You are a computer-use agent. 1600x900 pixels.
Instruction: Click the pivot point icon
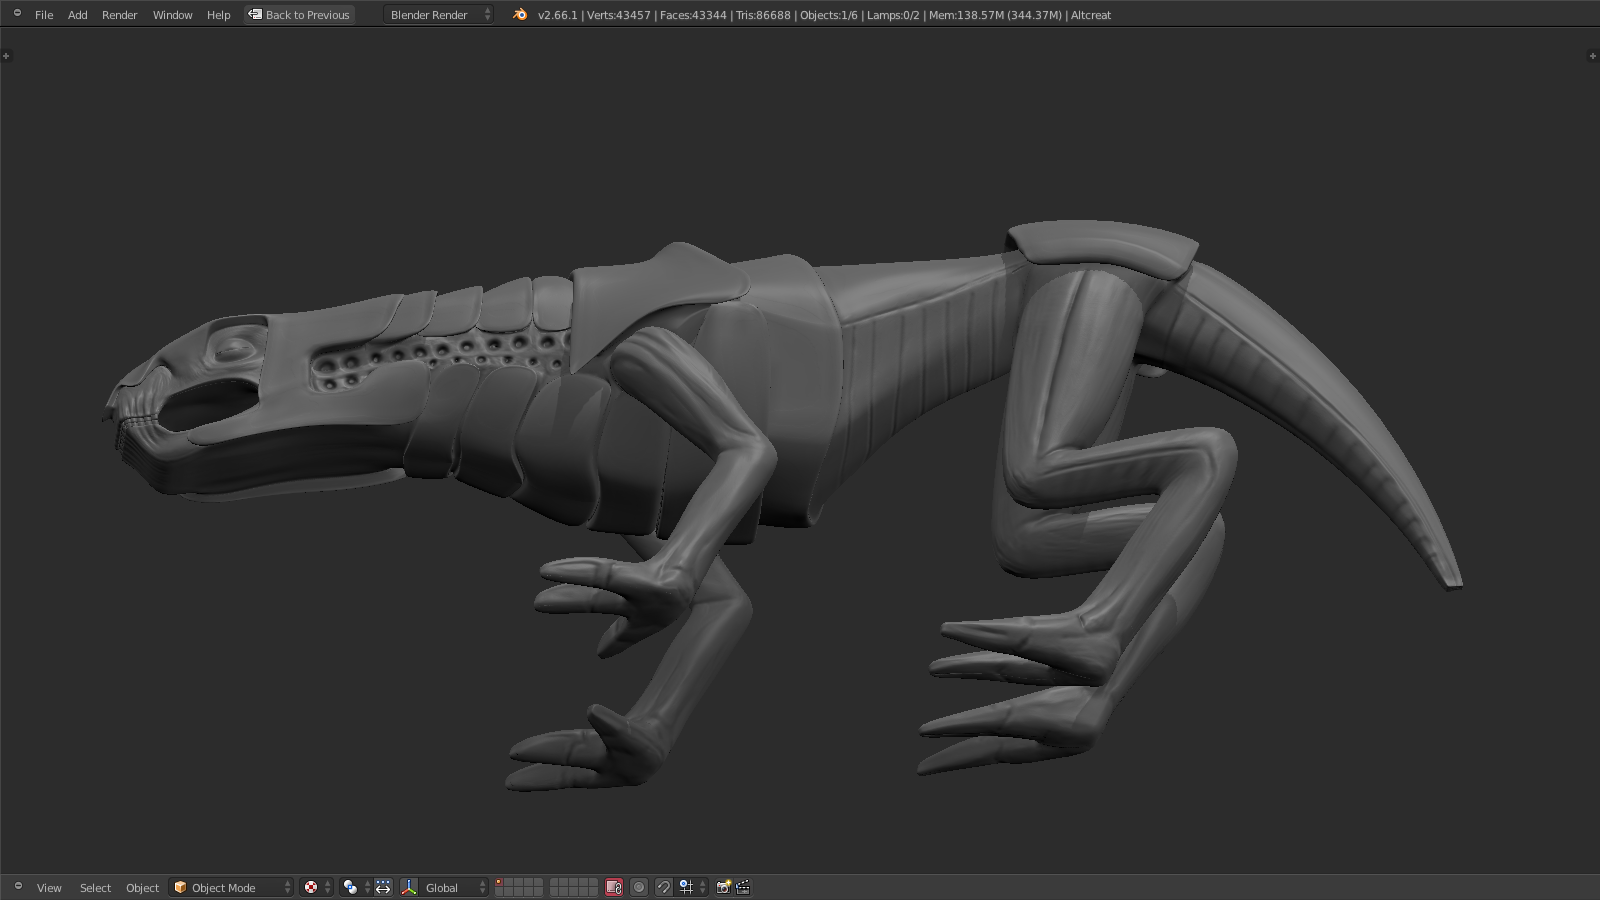click(x=350, y=887)
